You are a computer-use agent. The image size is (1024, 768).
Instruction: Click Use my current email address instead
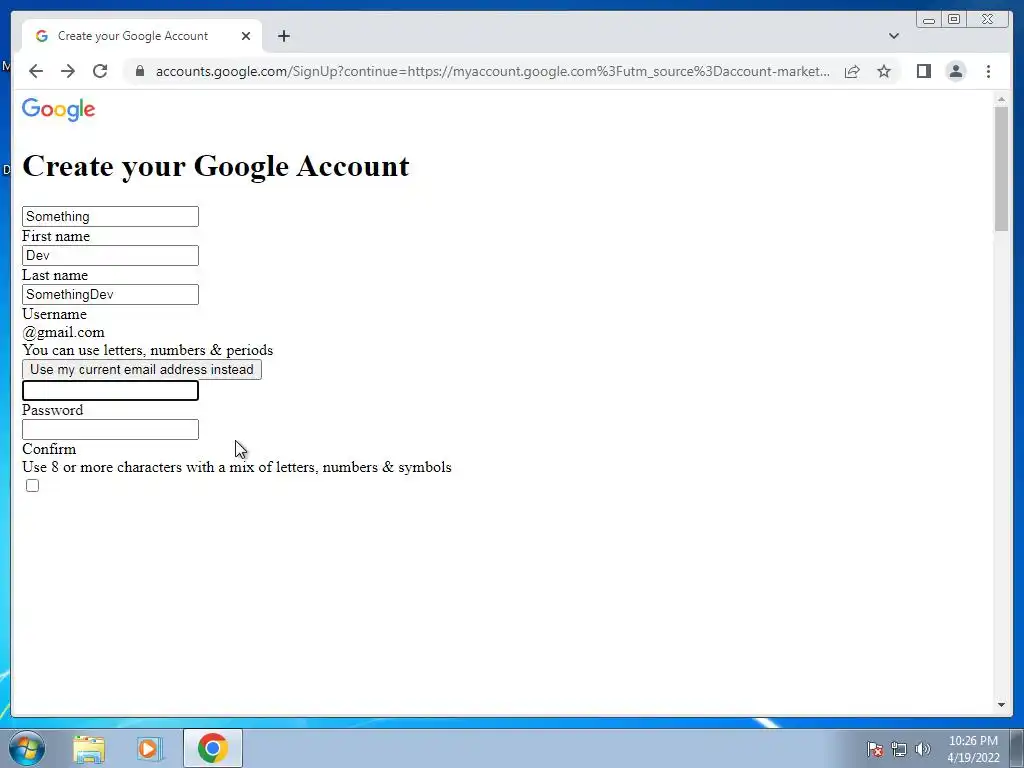(x=142, y=370)
